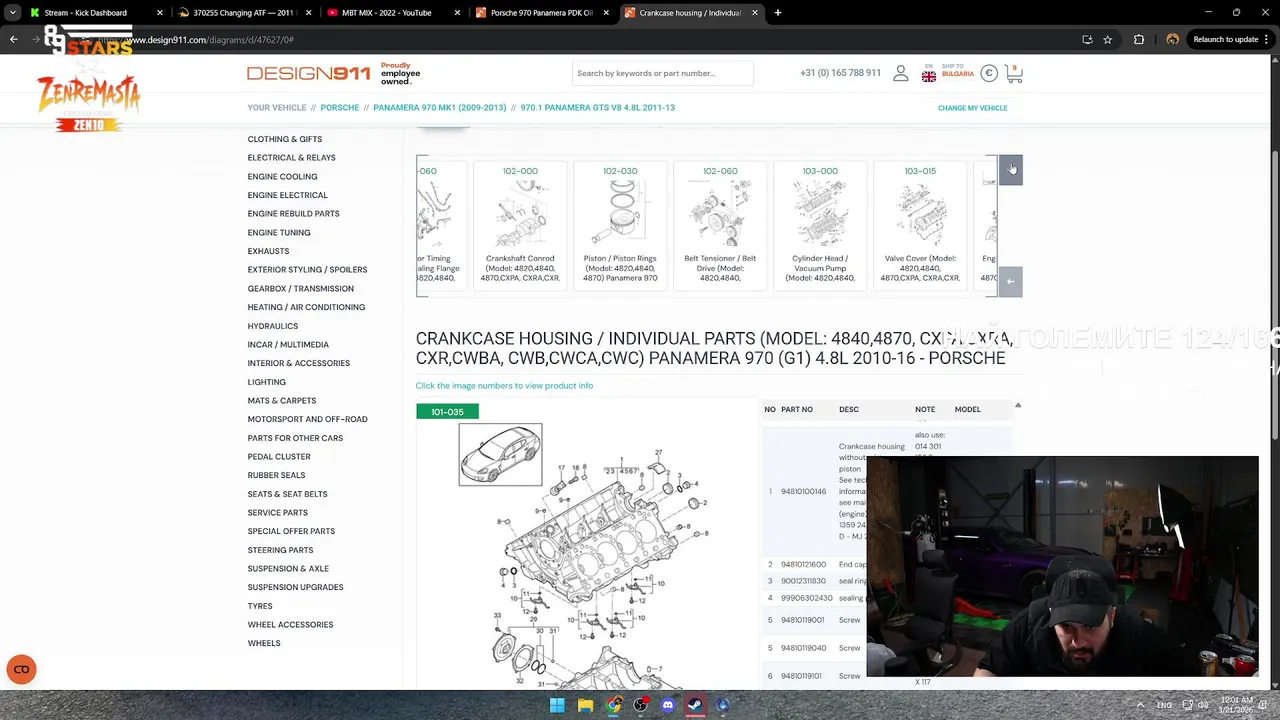
Task: Click part number 94810119040
Action: coord(803,648)
